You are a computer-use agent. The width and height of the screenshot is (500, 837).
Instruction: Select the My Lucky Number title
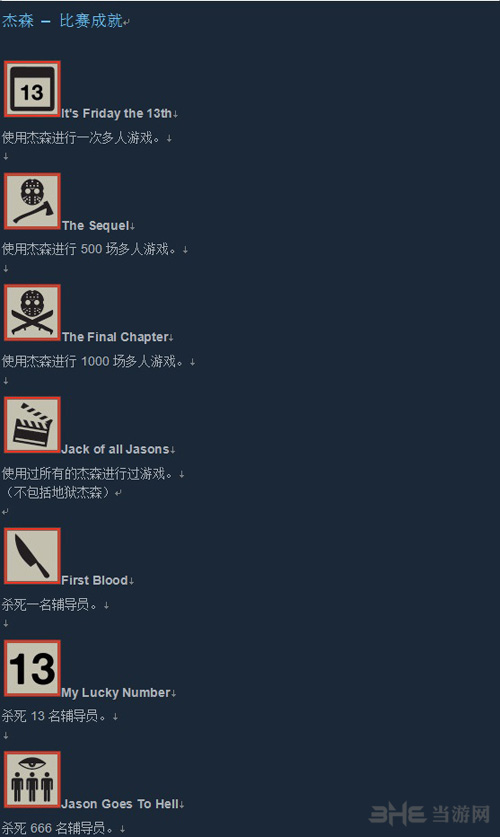[116, 693]
